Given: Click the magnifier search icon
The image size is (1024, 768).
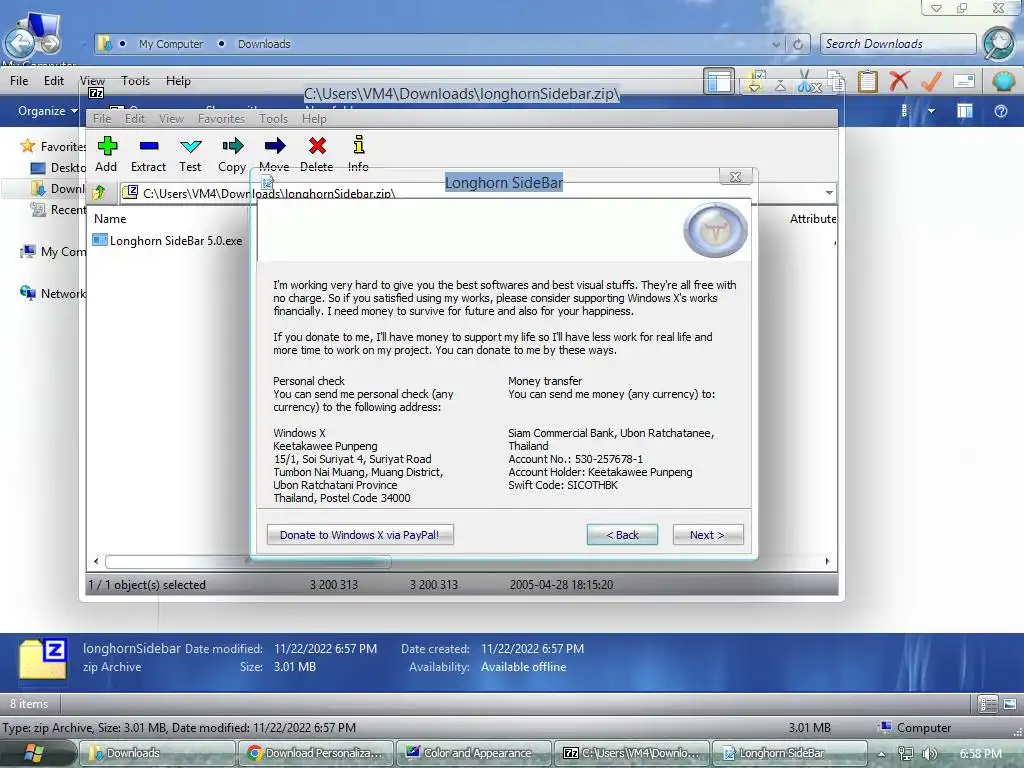Looking at the screenshot, I should click(998, 44).
